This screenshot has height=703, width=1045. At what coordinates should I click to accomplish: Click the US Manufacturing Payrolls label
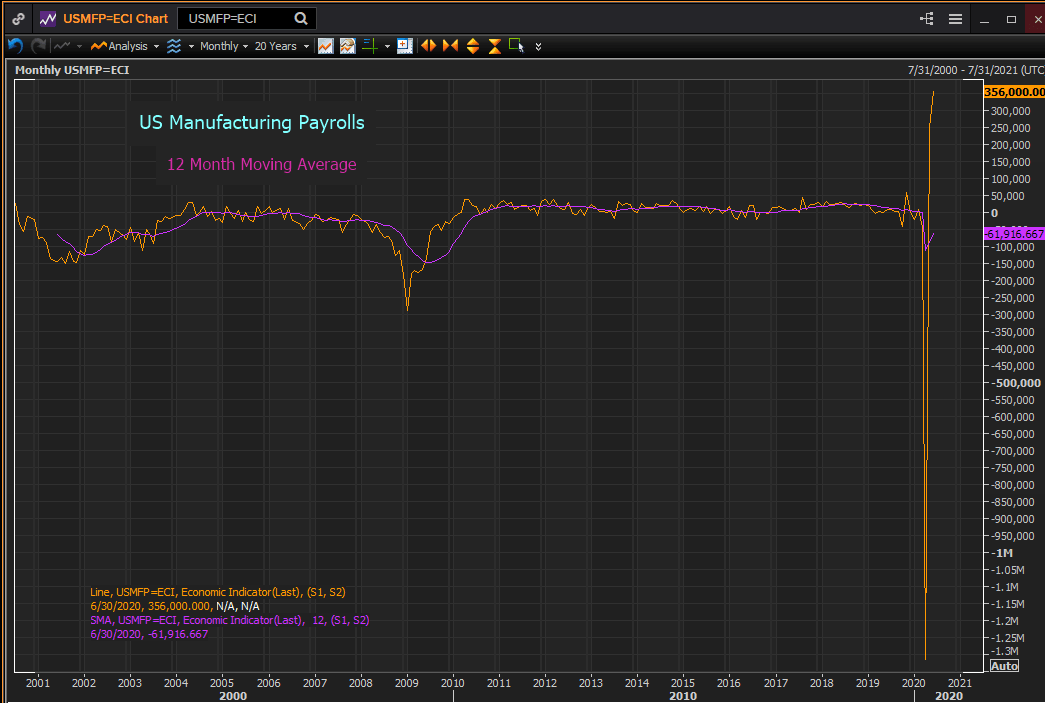point(251,122)
